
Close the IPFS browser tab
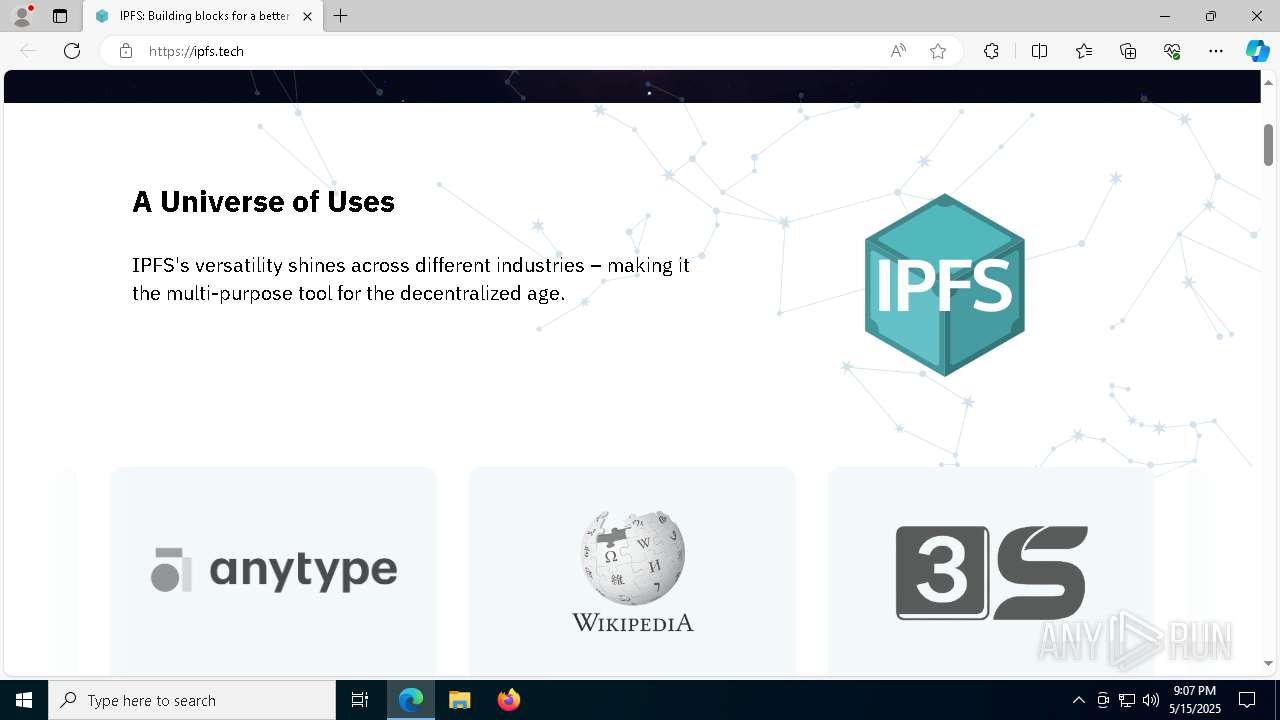308,16
